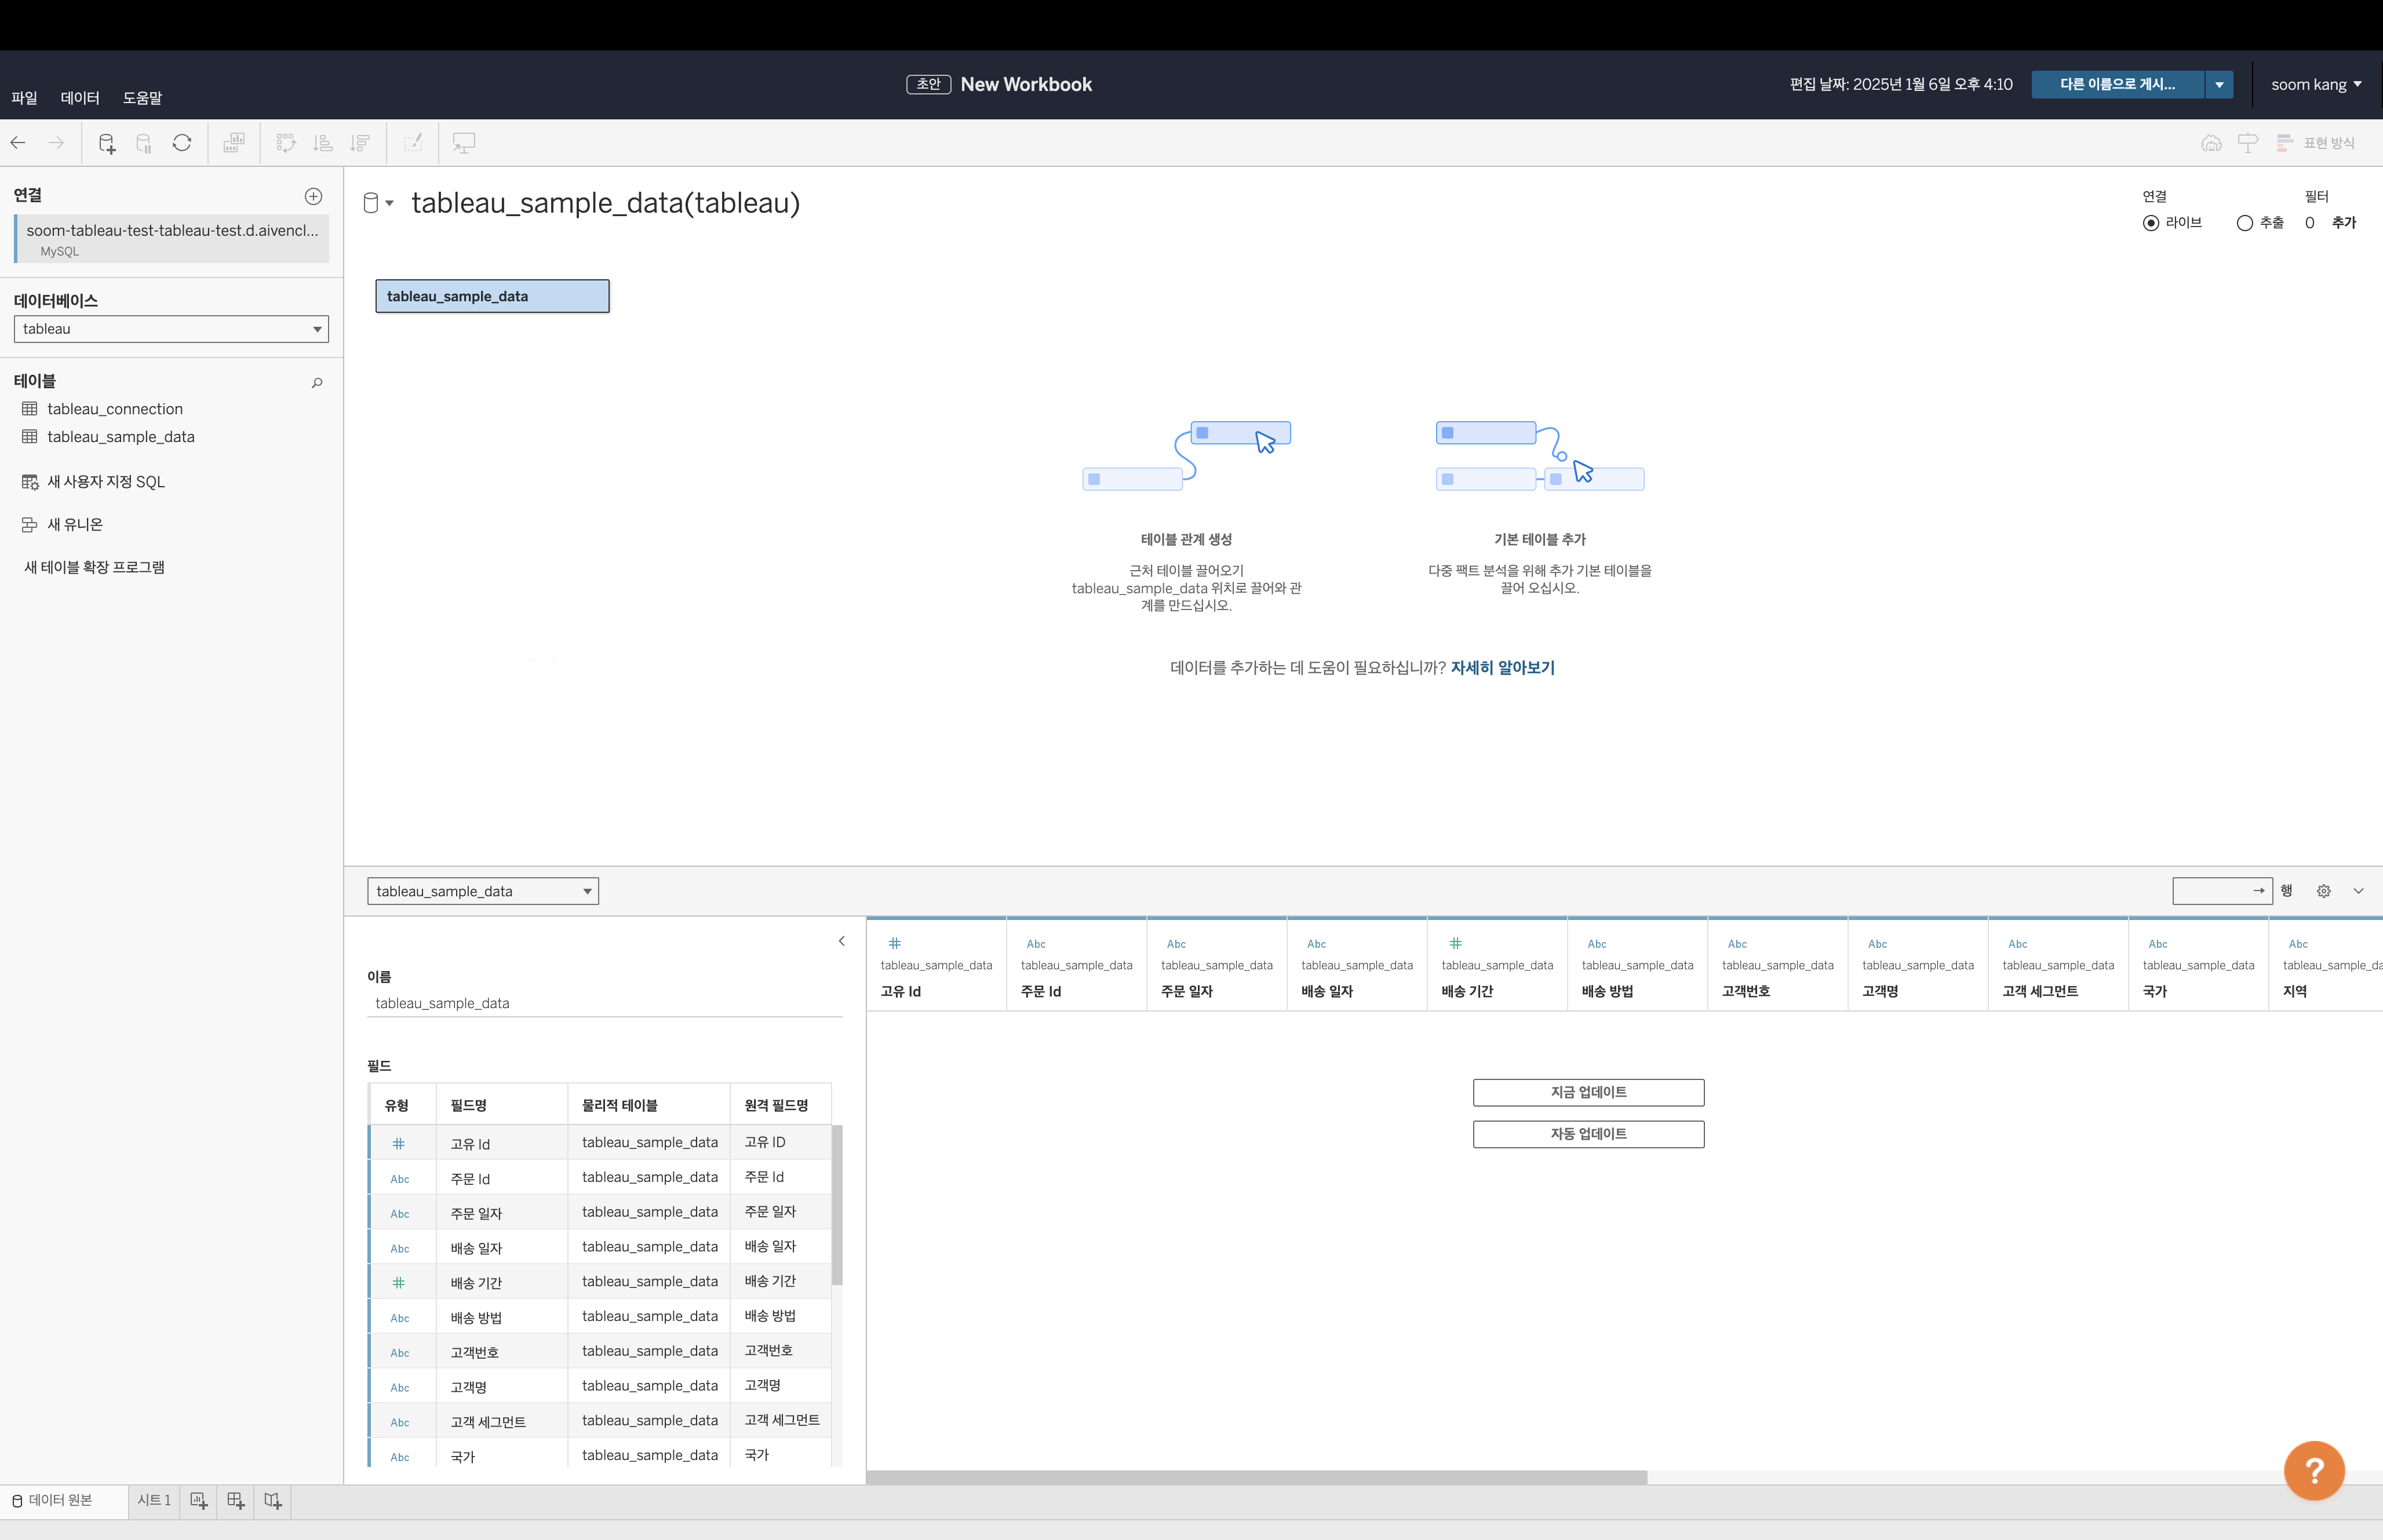The width and height of the screenshot is (2383, 1540).
Task: Click the 배송 기간 column header in grid
Action: (x=1497, y=965)
